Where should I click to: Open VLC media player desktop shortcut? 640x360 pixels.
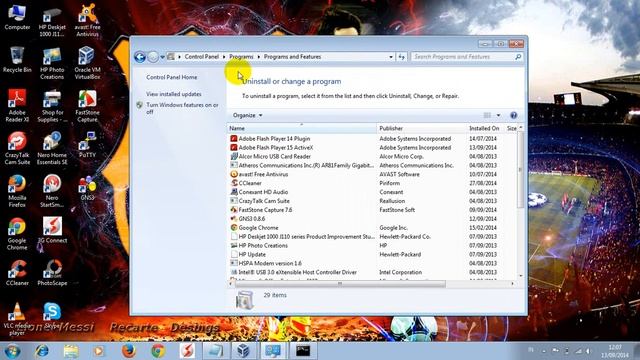click(17, 318)
